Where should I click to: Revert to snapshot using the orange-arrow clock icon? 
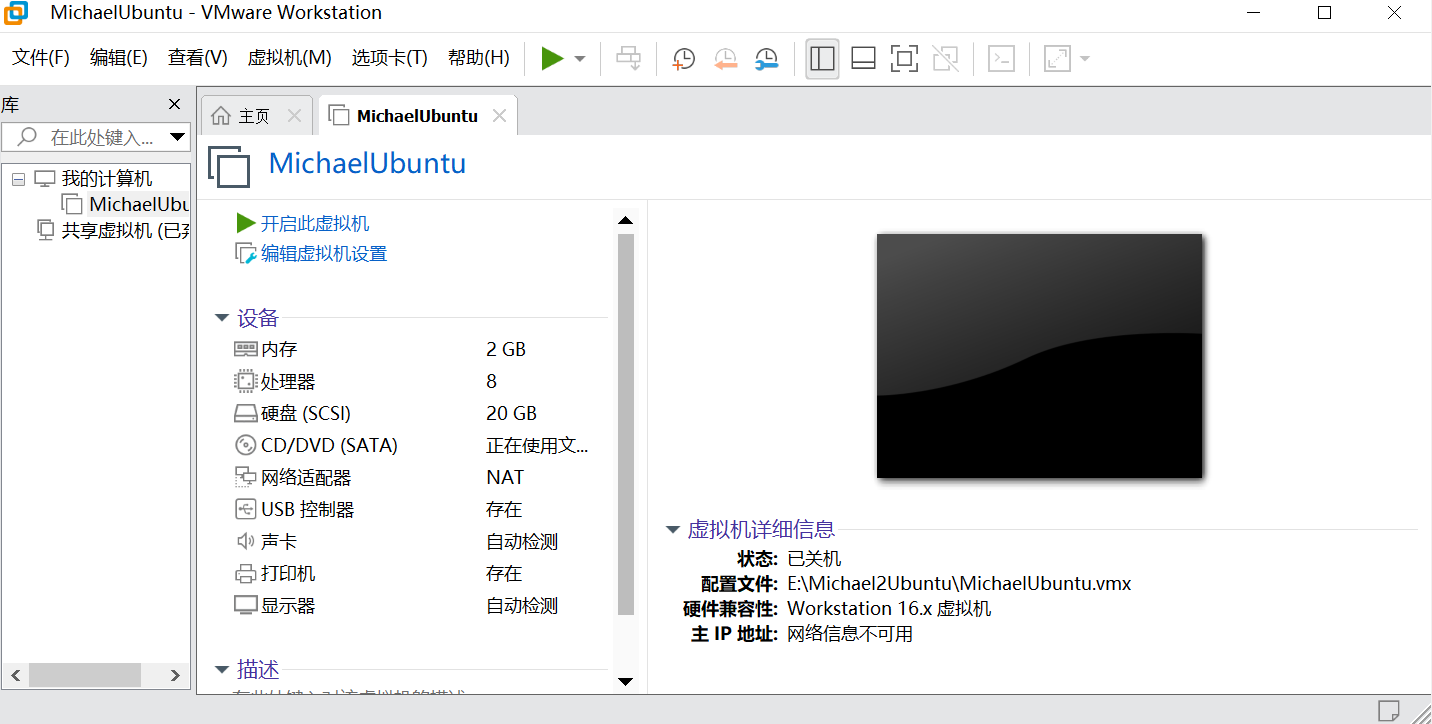[x=726, y=59]
